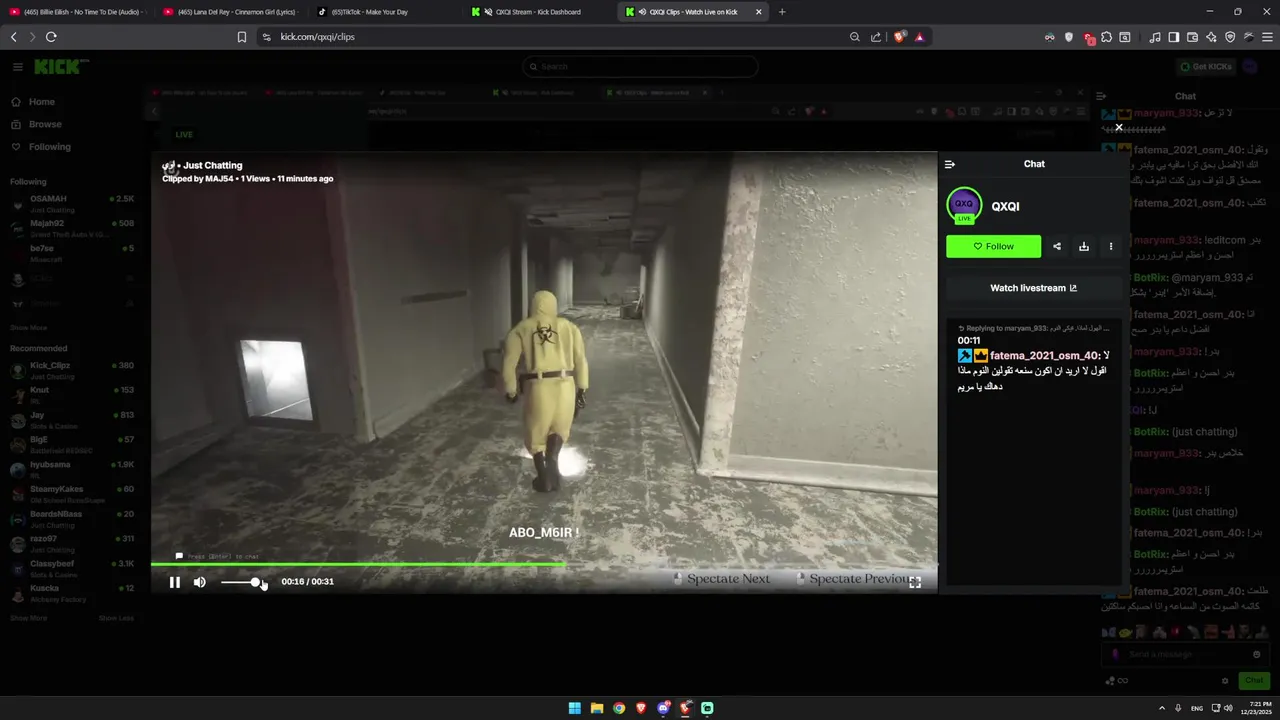Open media control music note icon
1280x720 pixels.
pos(1155,37)
